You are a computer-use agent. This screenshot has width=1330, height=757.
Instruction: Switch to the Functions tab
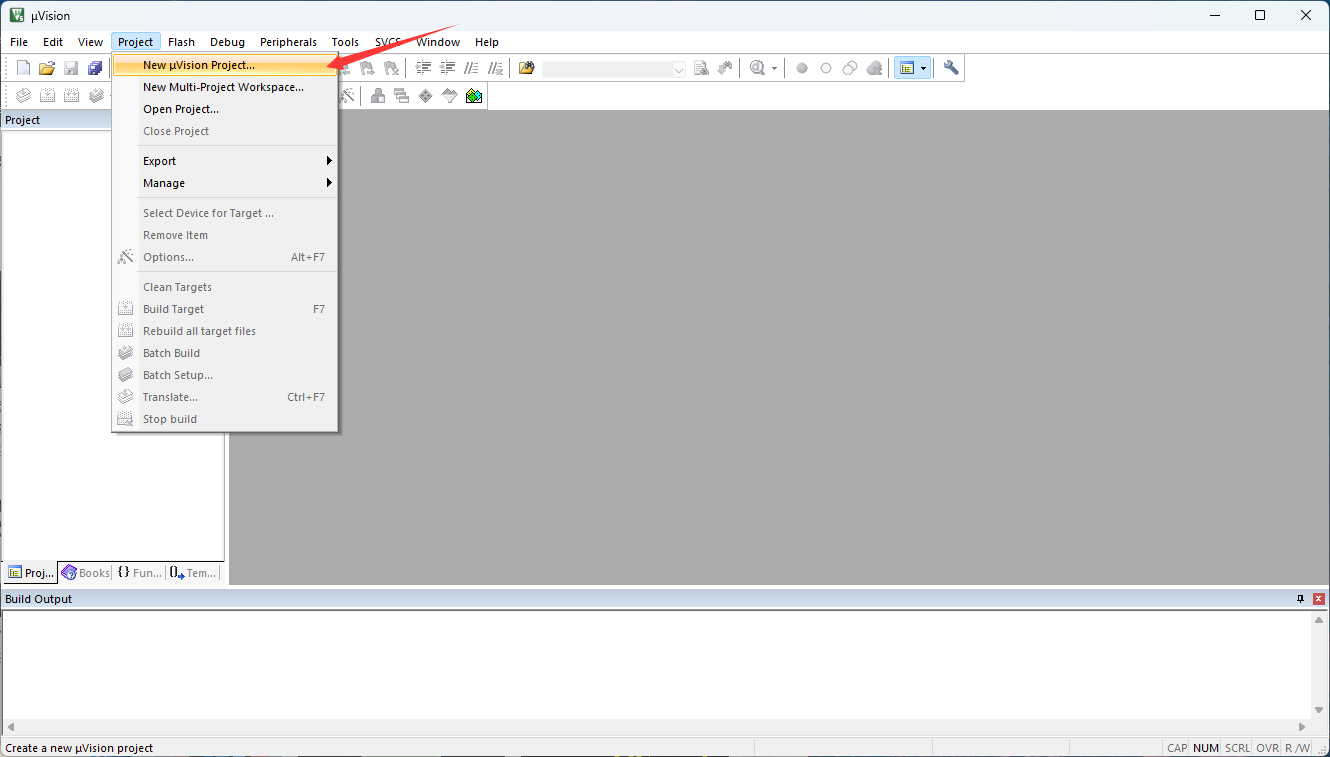pos(139,573)
